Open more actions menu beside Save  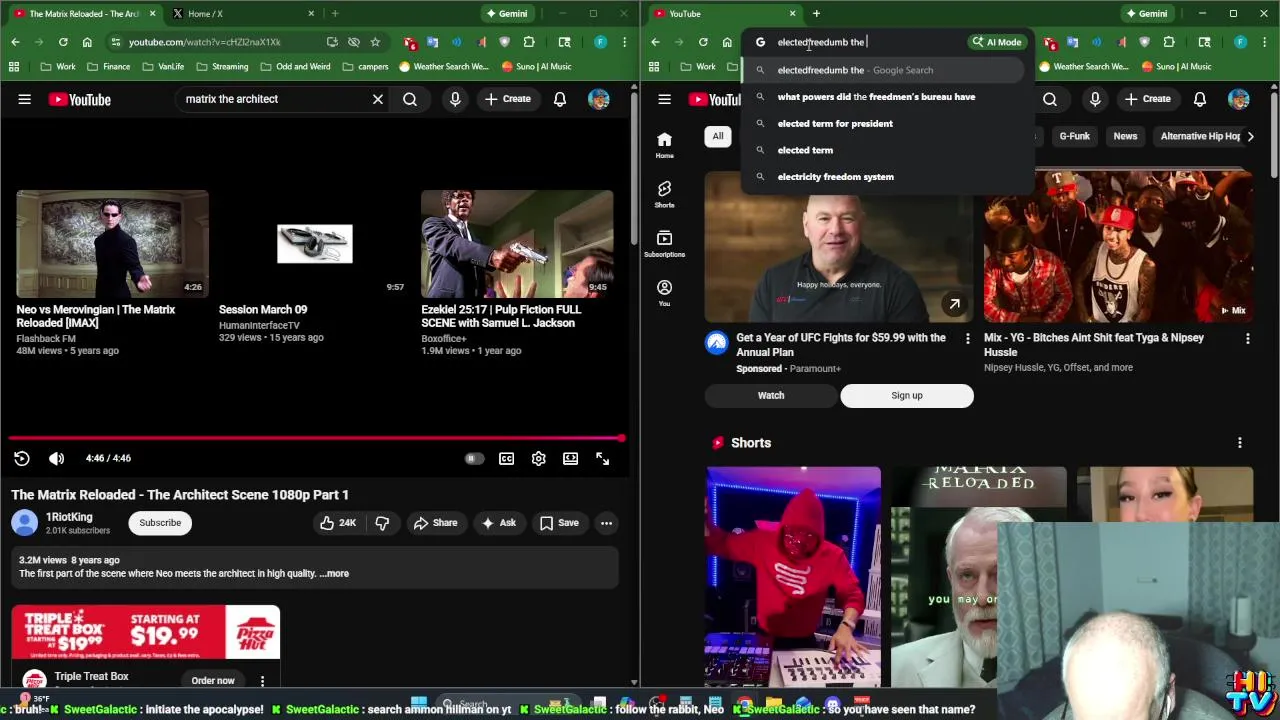[x=606, y=523]
